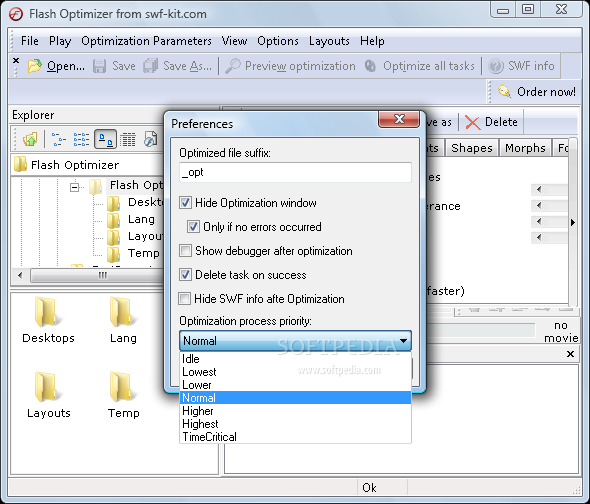Select the list view icon in Explorer

(x=81, y=139)
